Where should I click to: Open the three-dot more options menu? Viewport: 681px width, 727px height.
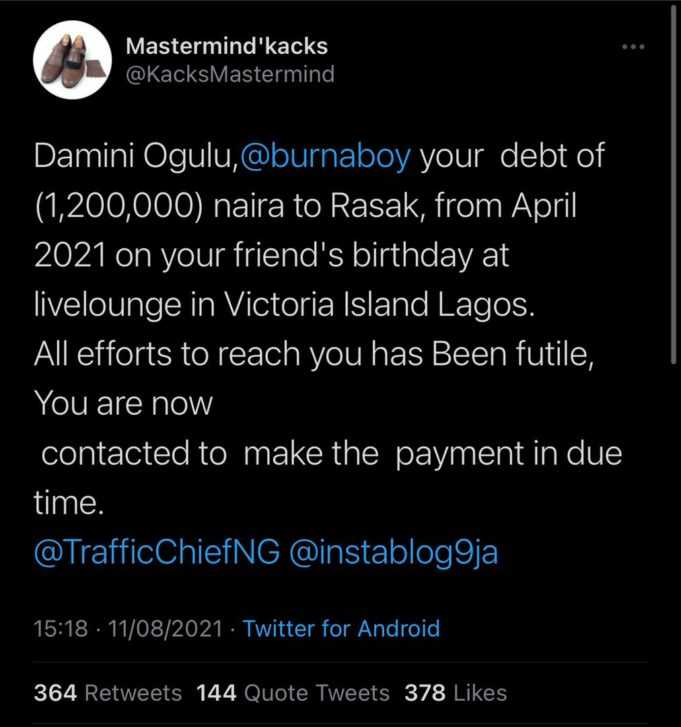(633, 48)
